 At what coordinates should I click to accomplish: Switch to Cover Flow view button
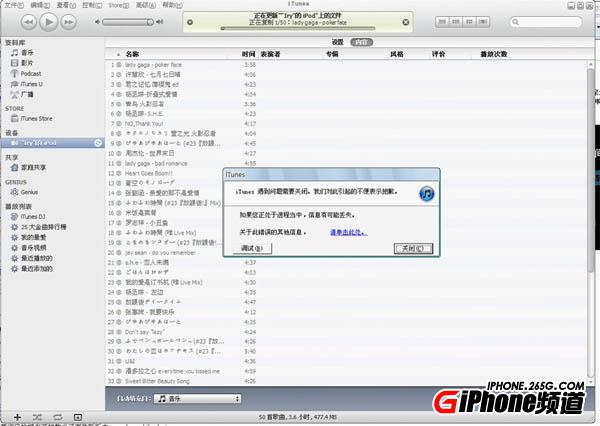point(483,22)
